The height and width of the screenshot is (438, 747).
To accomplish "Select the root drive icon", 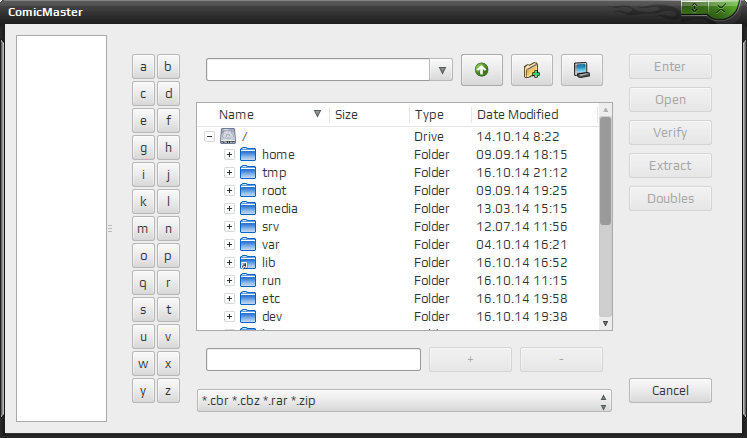I will pos(228,136).
